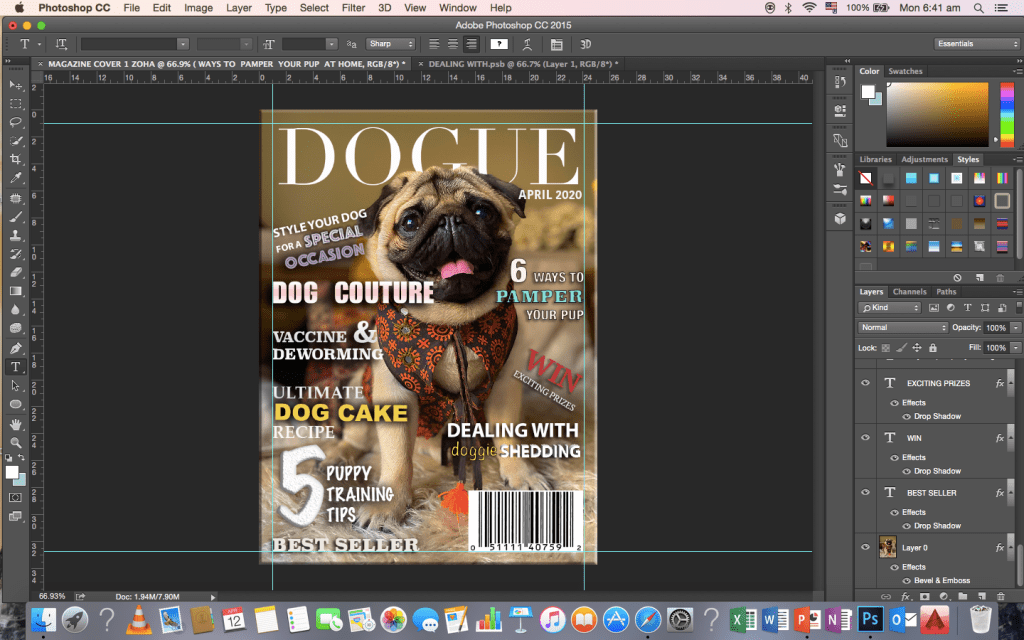
Task: Select the BEST SELLER layer
Action: point(931,493)
